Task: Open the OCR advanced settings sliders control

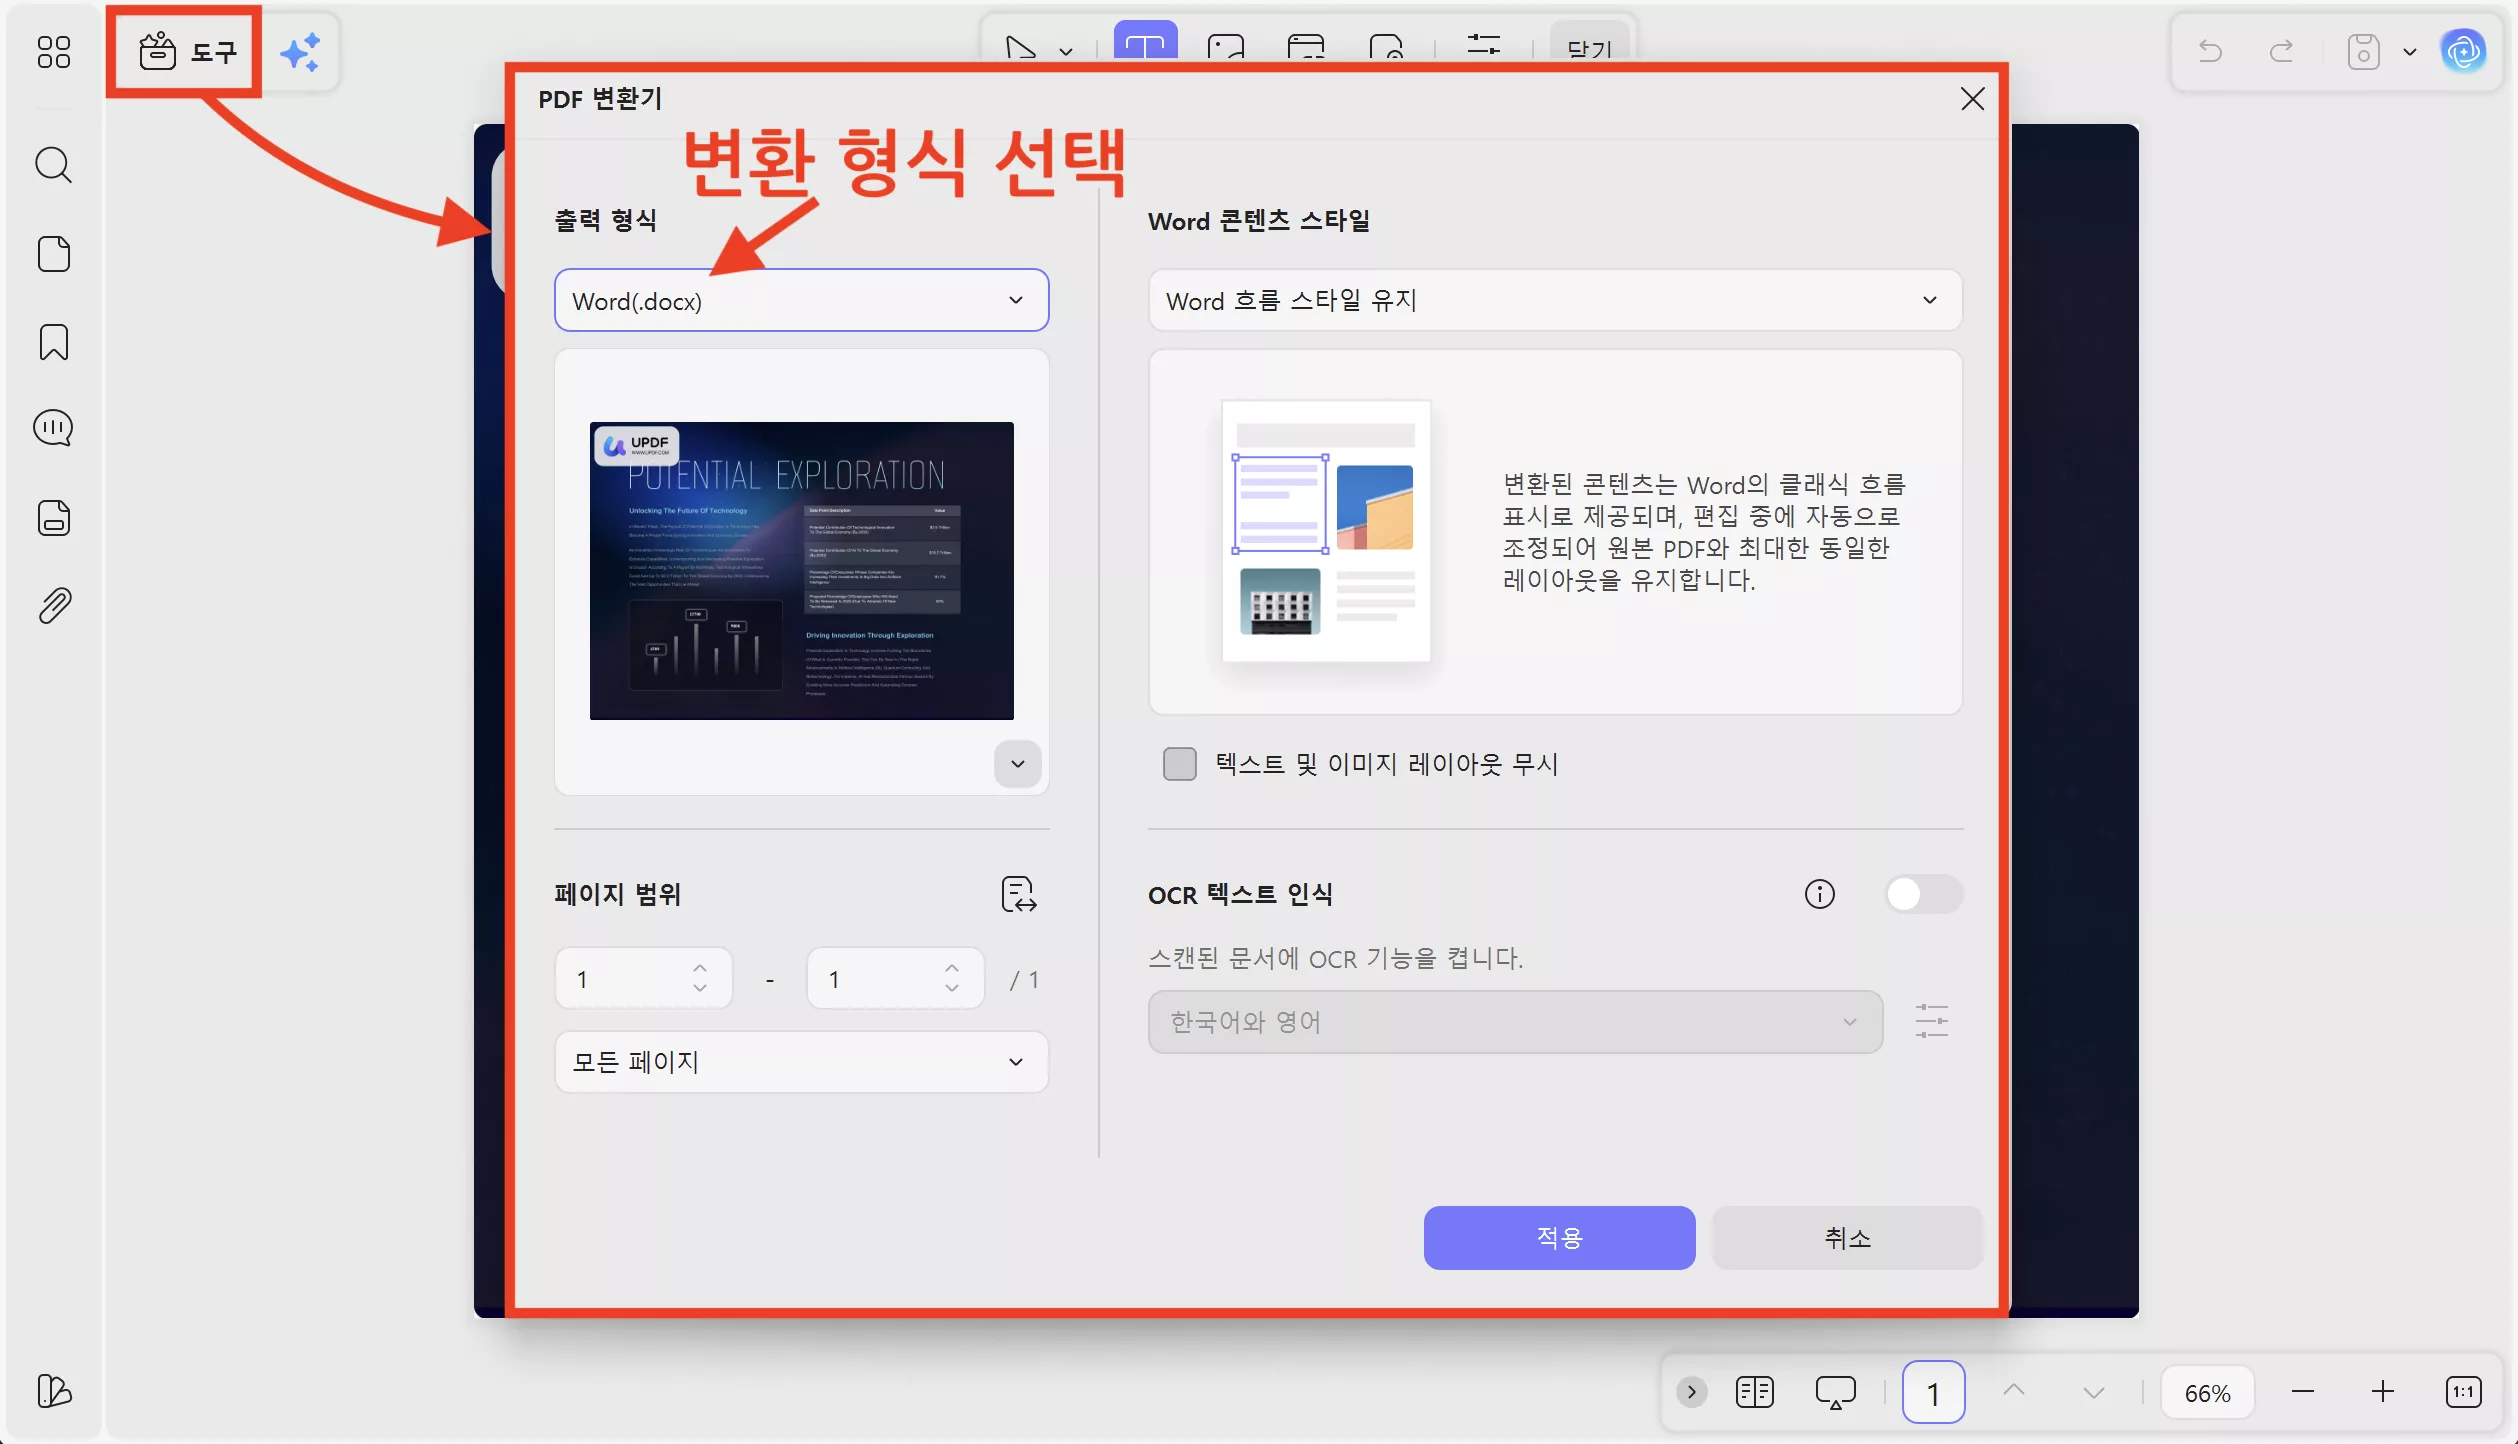Action: (x=1932, y=1021)
